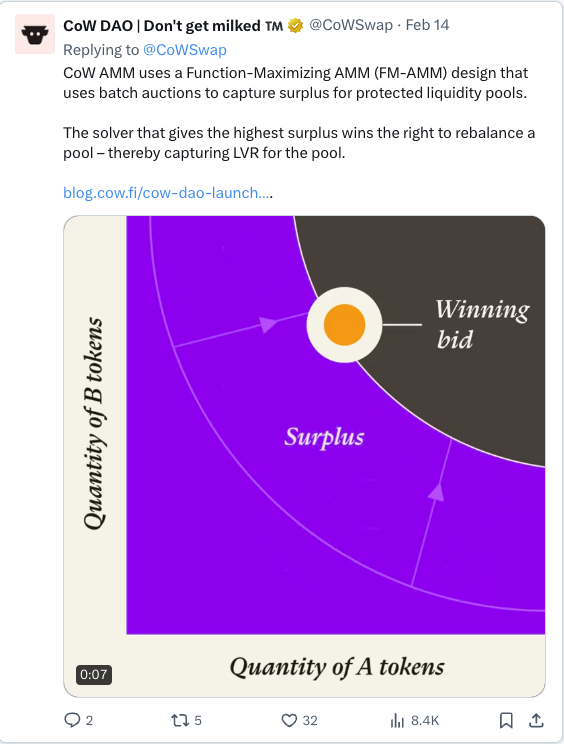564x744 pixels.
Task: Click the gold verified badge
Action: (x=296, y=25)
